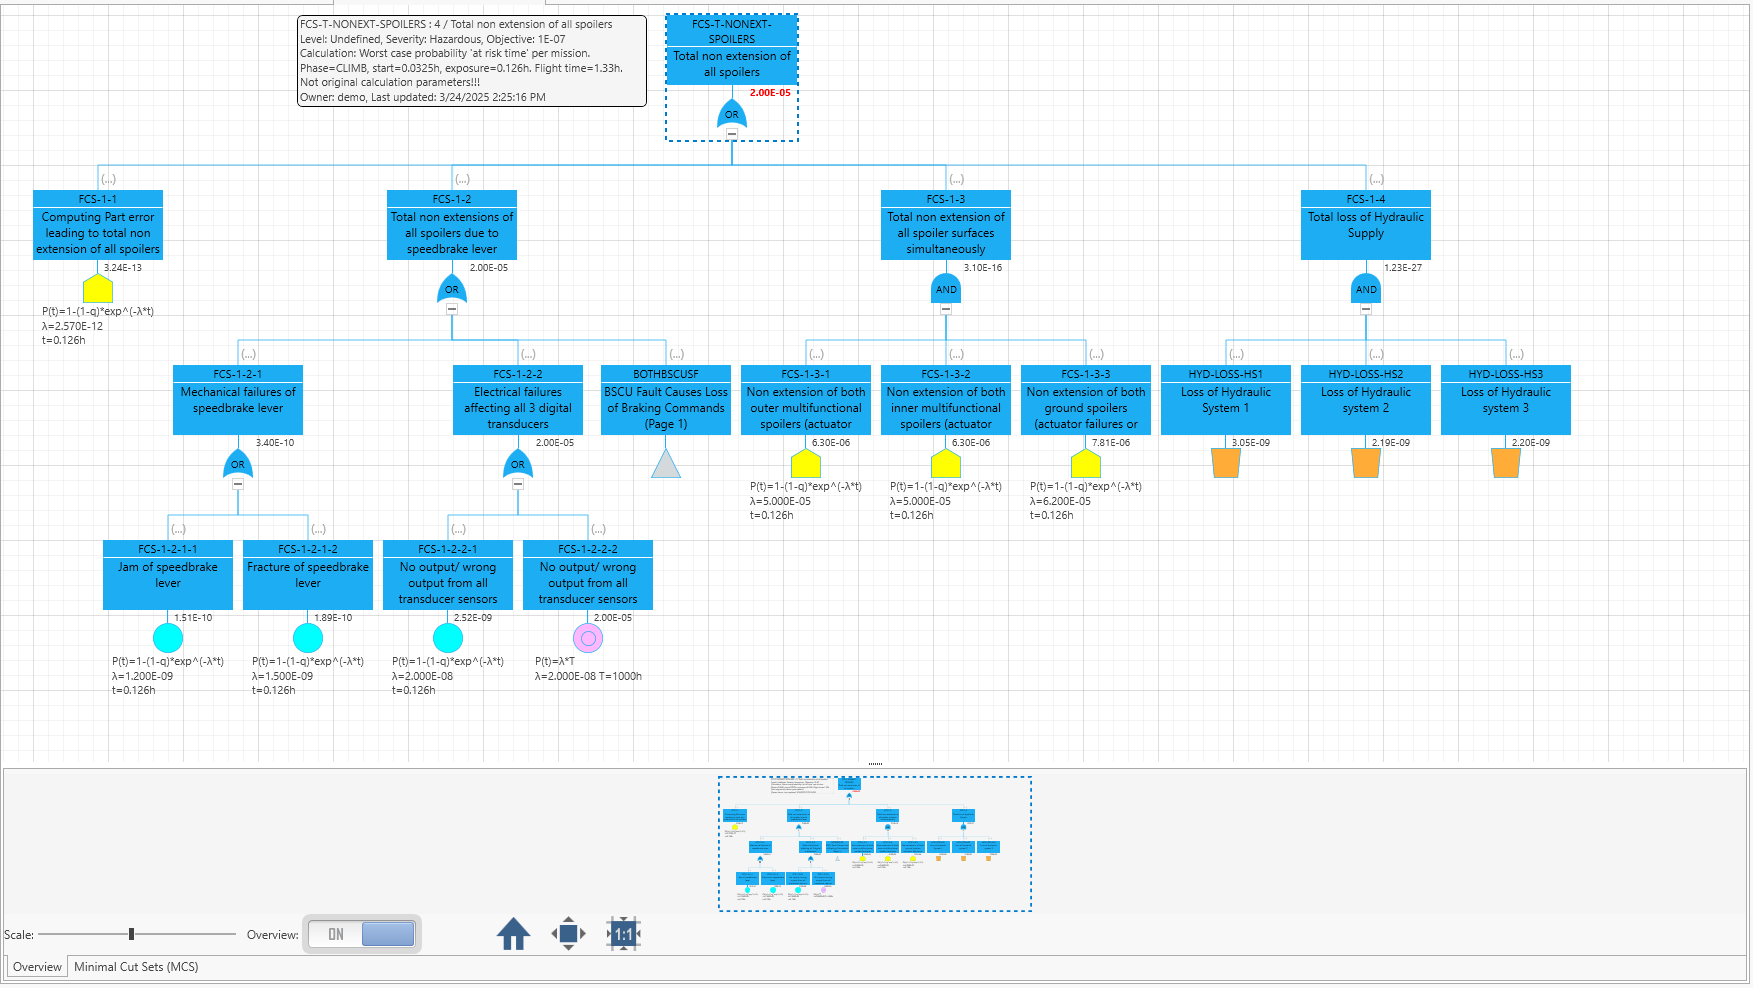Collapse the top event gate branch

(x=732, y=134)
